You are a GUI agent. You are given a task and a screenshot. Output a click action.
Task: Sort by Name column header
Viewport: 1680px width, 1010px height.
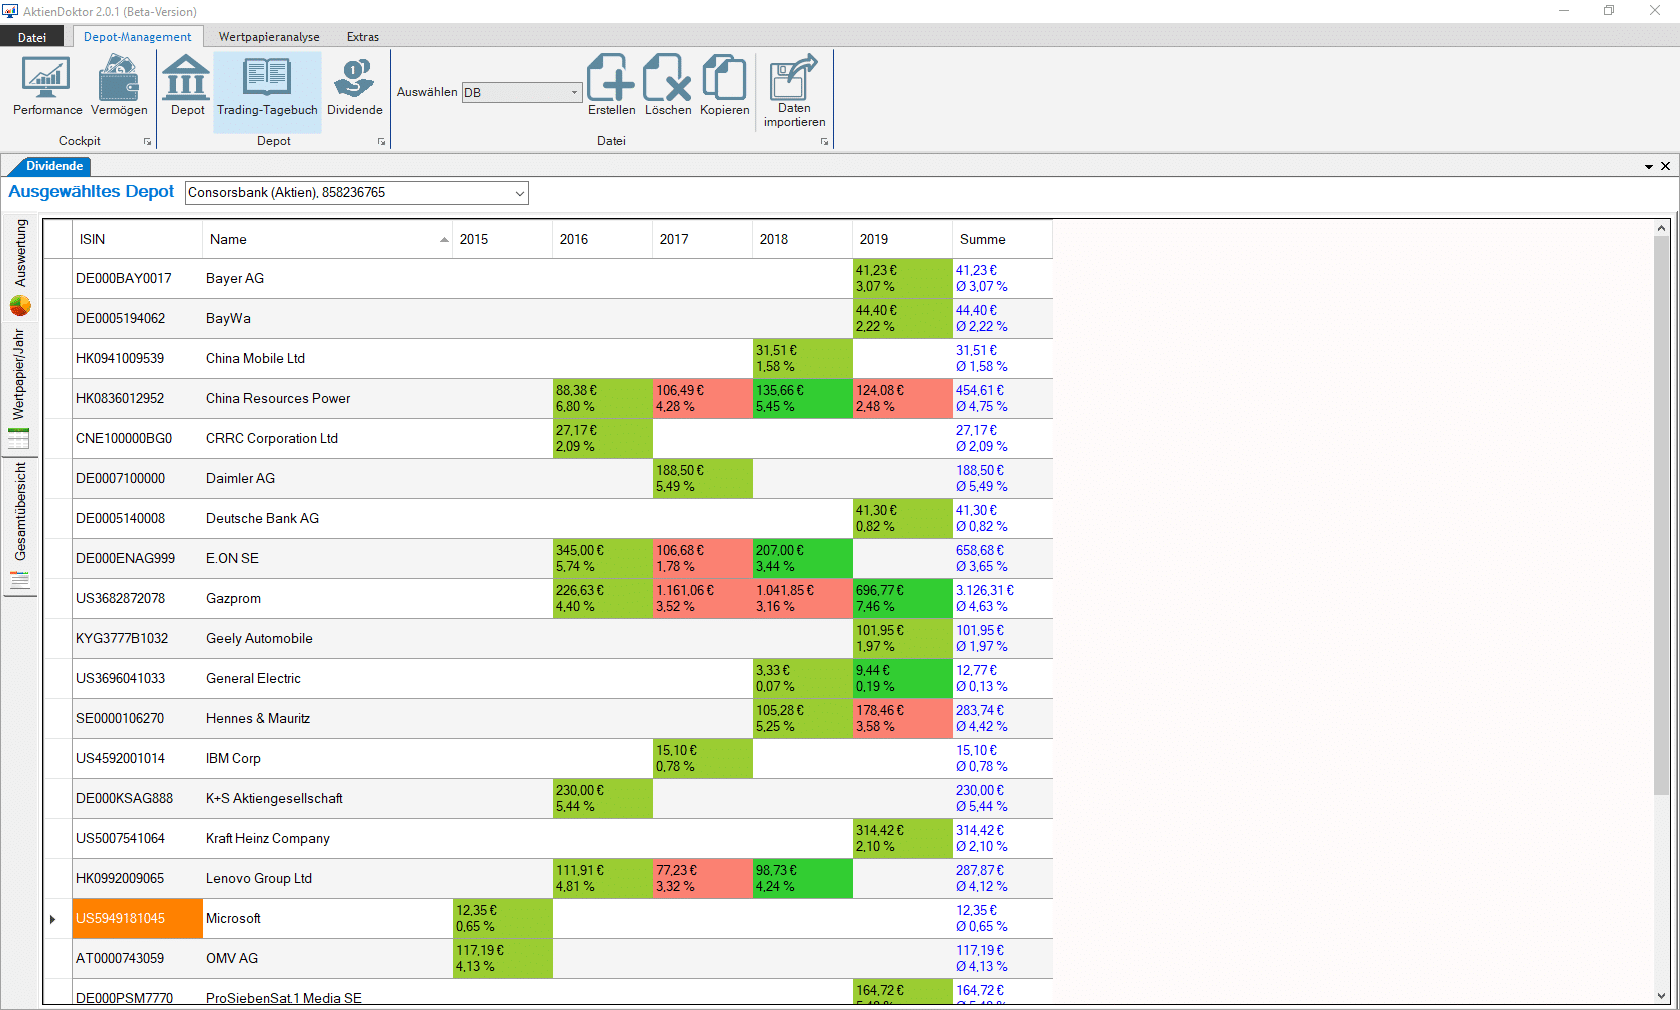(x=327, y=239)
